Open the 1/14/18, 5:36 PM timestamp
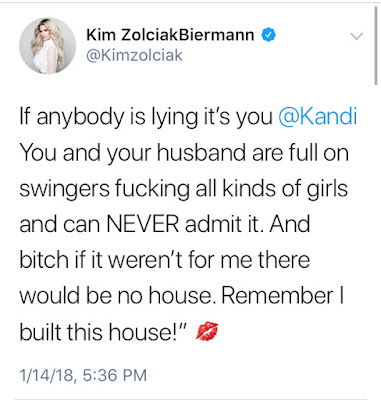The width and height of the screenshot is (381, 400). (x=83, y=375)
